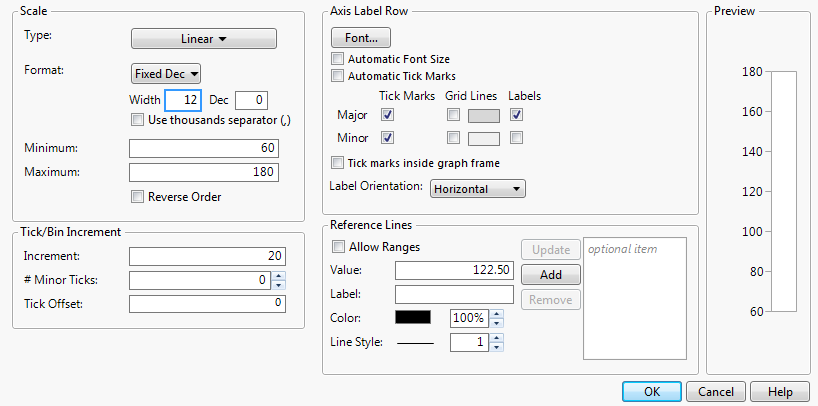The height and width of the screenshot is (406, 818).
Task: Click the Major grid lines color swatch
Action: coord(484,115)
